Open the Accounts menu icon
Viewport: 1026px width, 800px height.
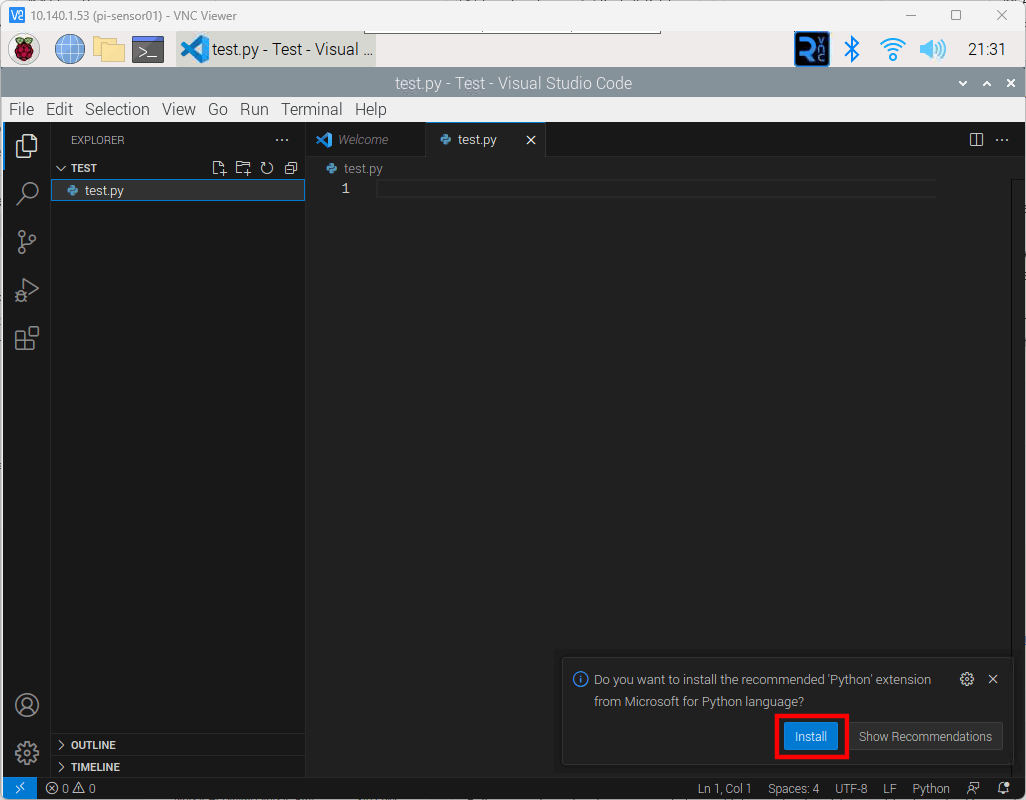point(27,705)
